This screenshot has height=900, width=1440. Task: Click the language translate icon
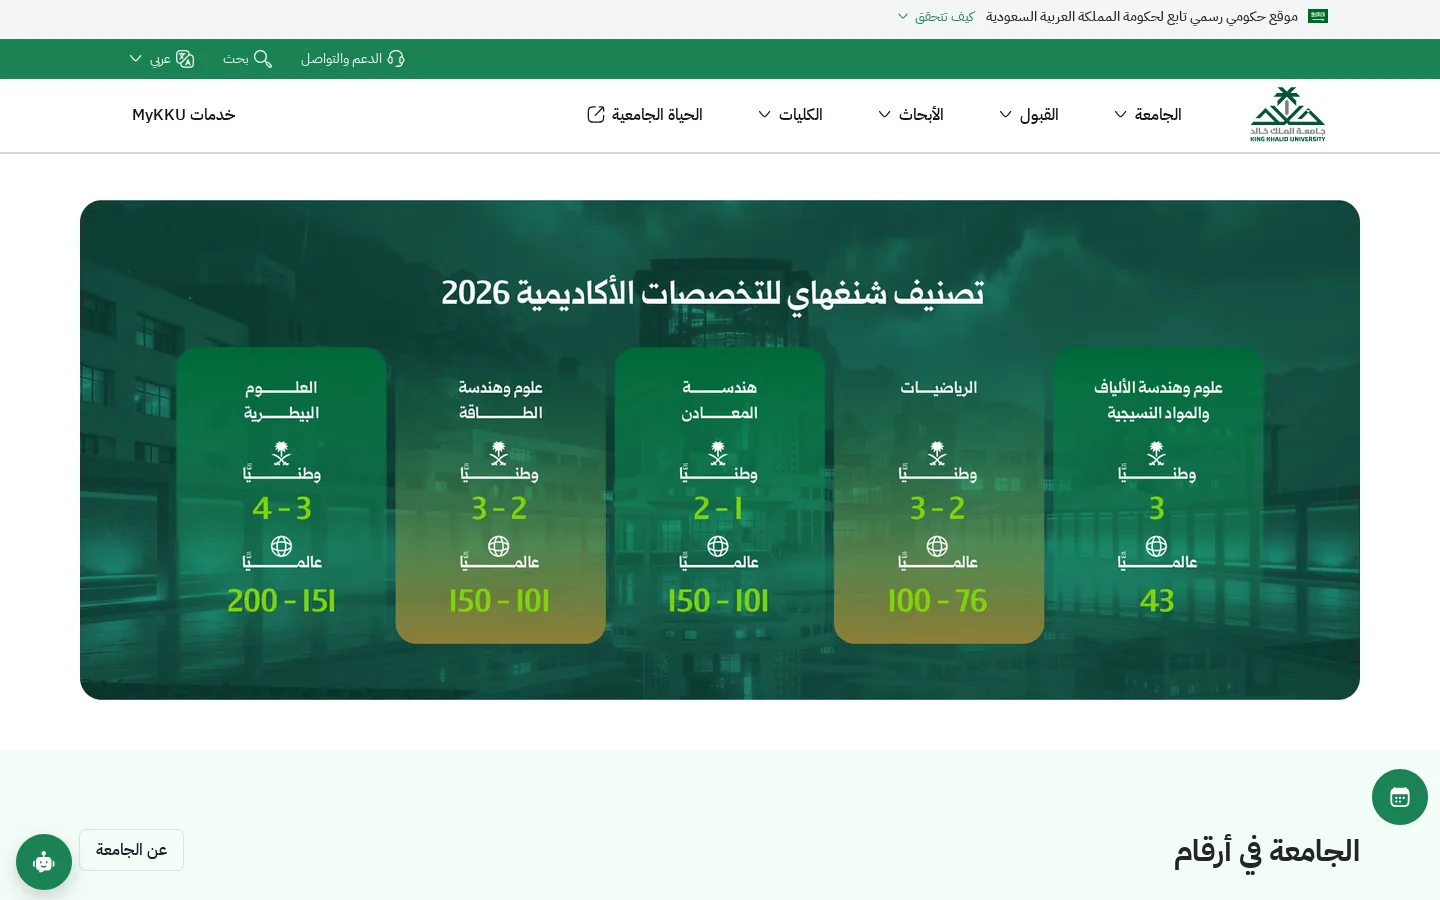coord(185,59)
